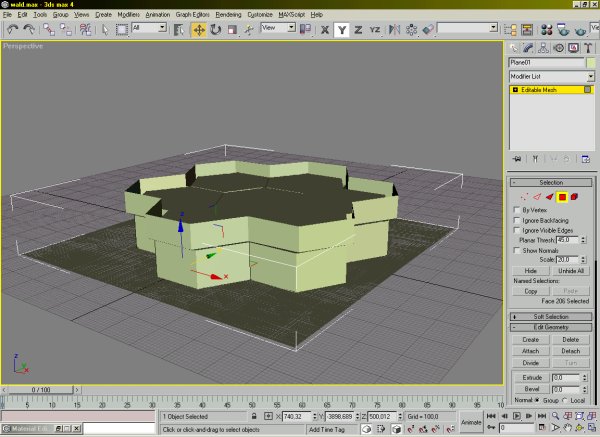Viewport: 600px width, 437px height.
Task: Click the Planar Thresh value field
Action: click(564, 240)
